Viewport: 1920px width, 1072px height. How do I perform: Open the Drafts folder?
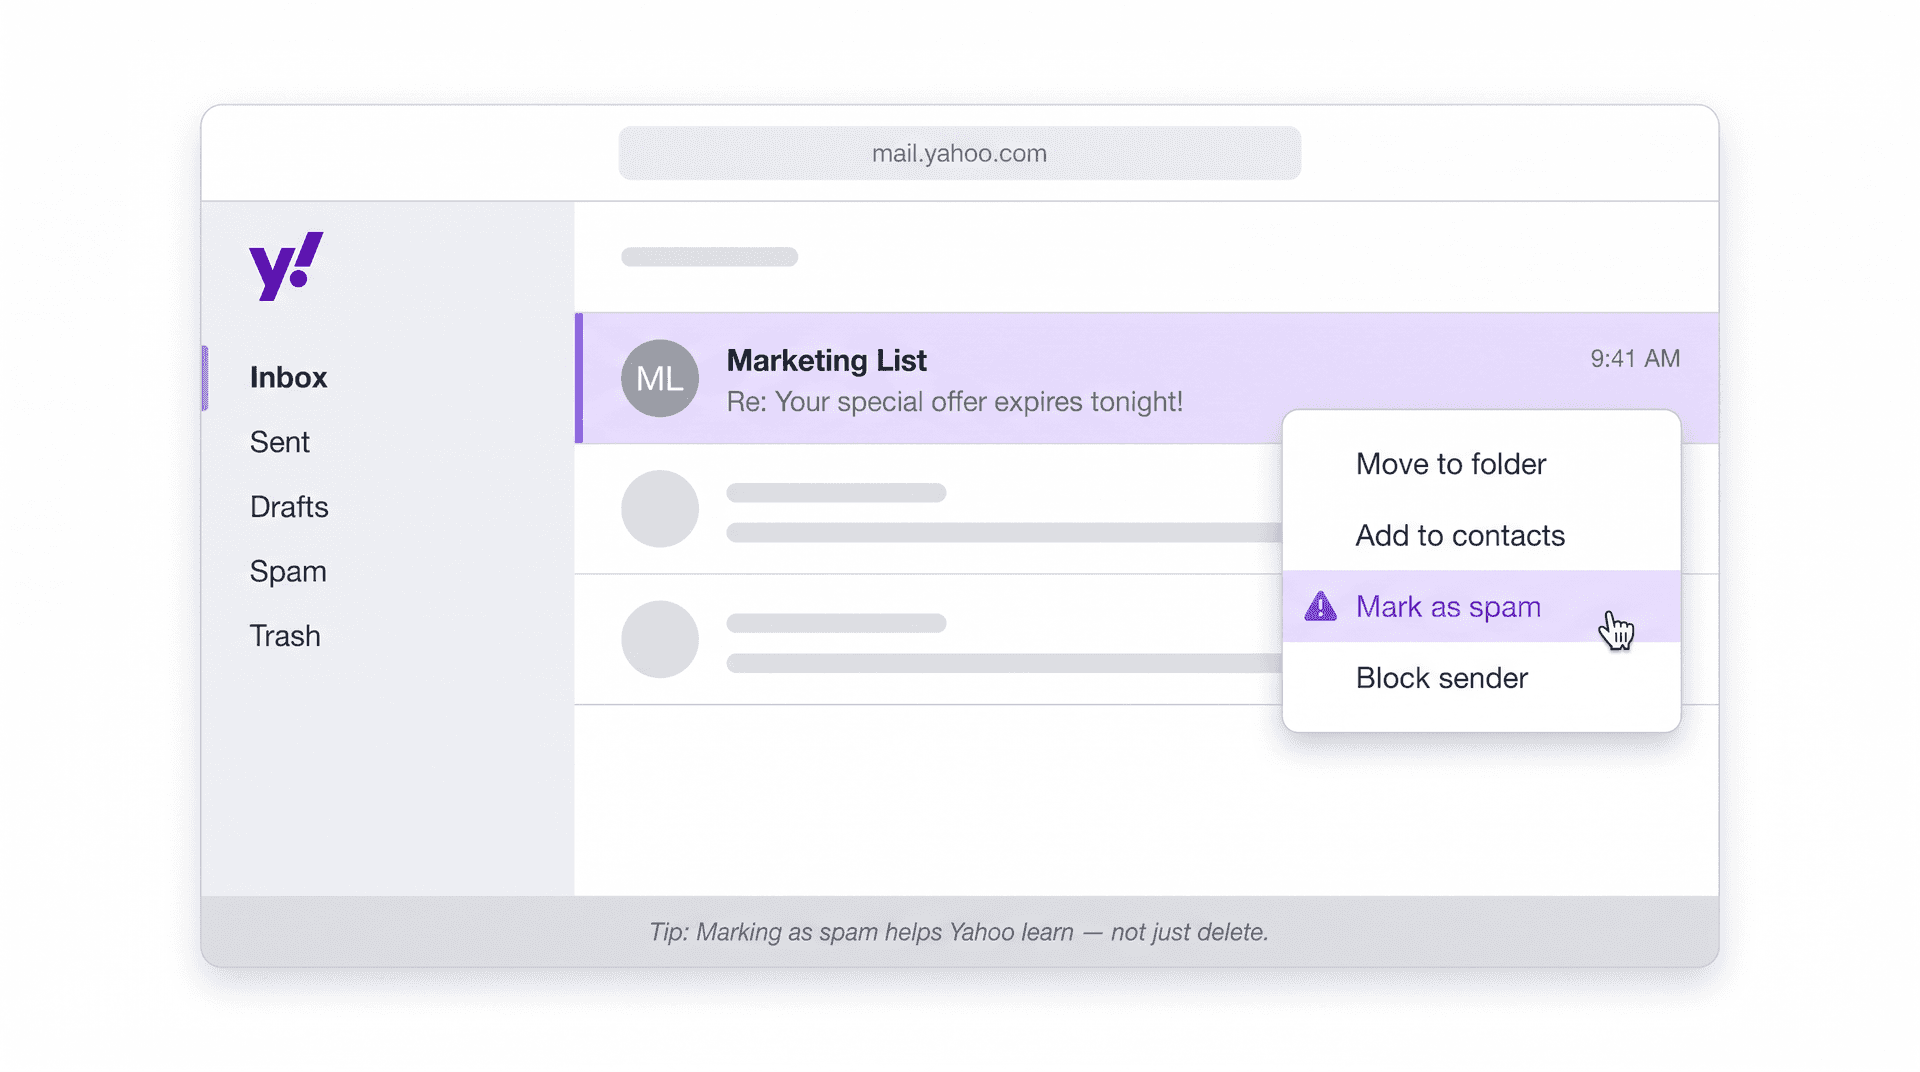click(288, 506)
